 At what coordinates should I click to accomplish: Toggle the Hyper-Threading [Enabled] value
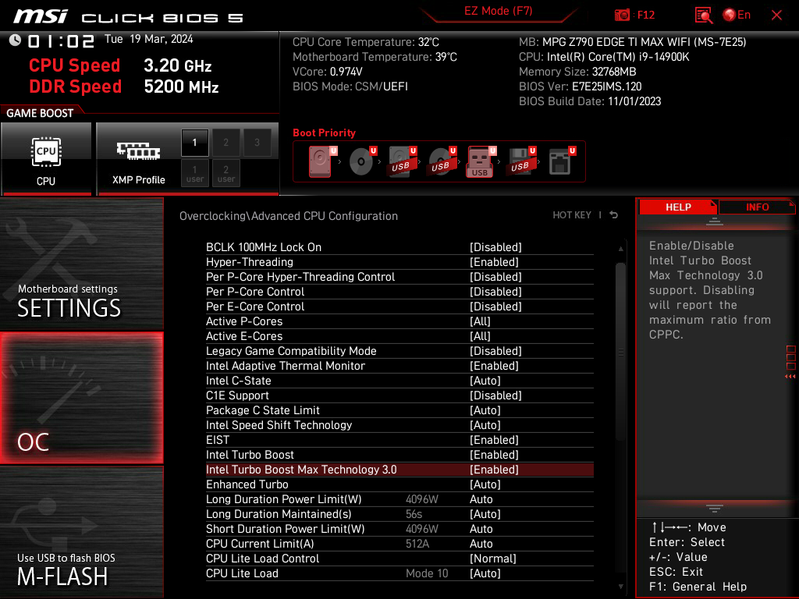[494, 262]
